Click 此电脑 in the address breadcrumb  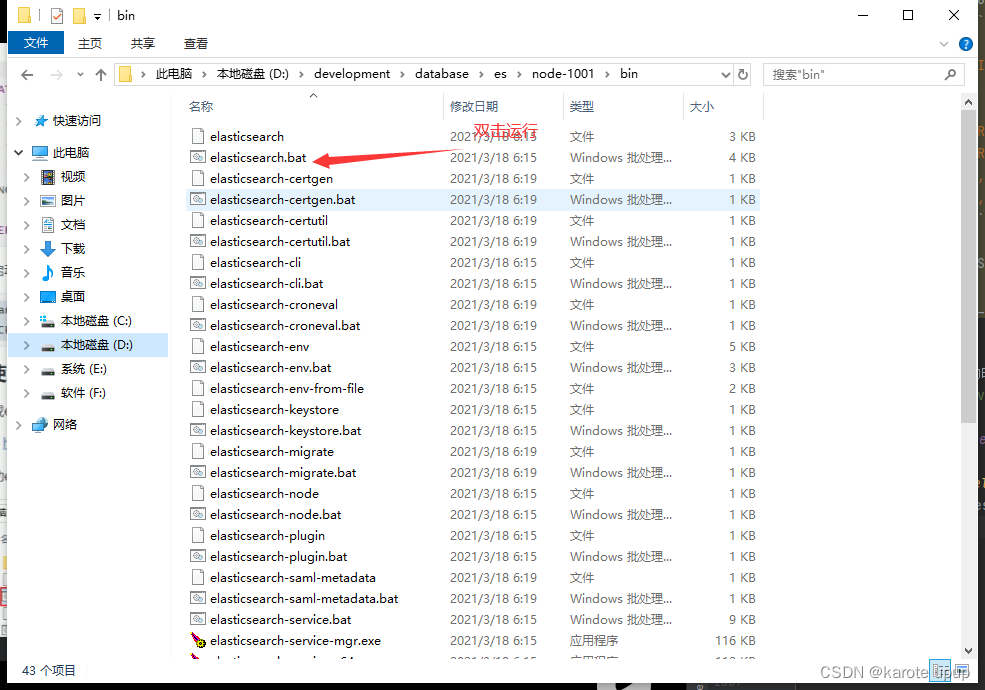coord(173,74)
